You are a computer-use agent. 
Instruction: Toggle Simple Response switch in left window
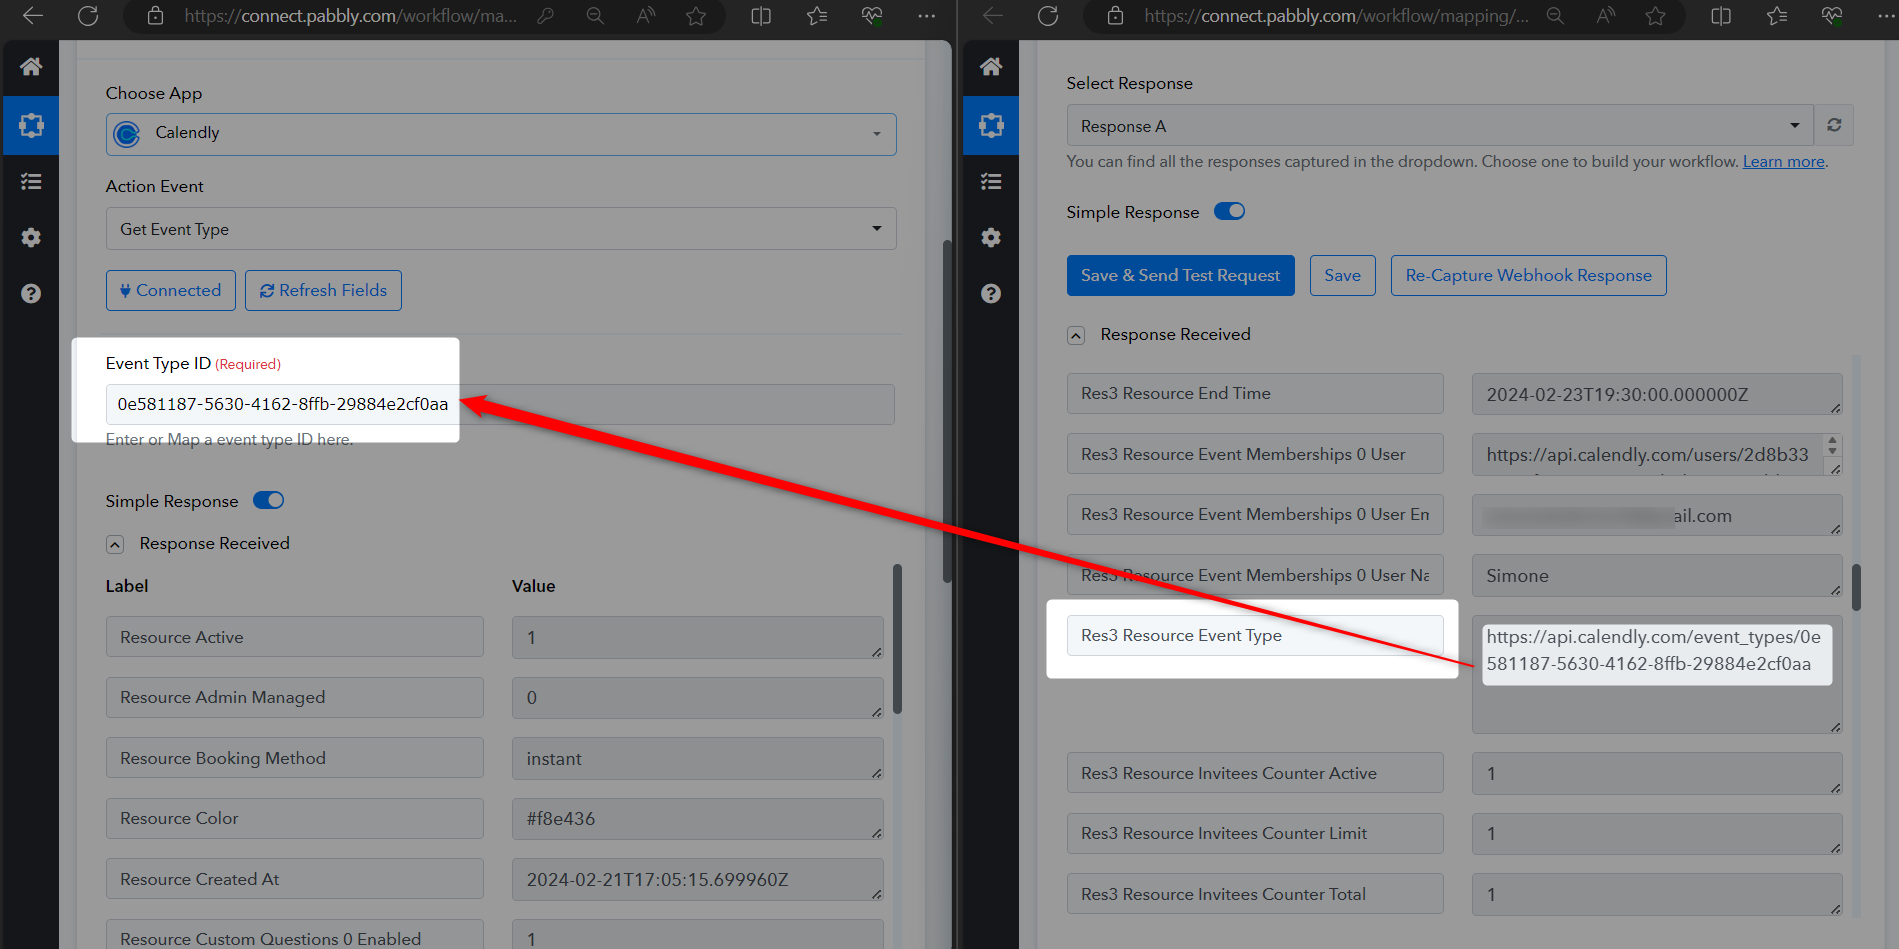point(268,500)
